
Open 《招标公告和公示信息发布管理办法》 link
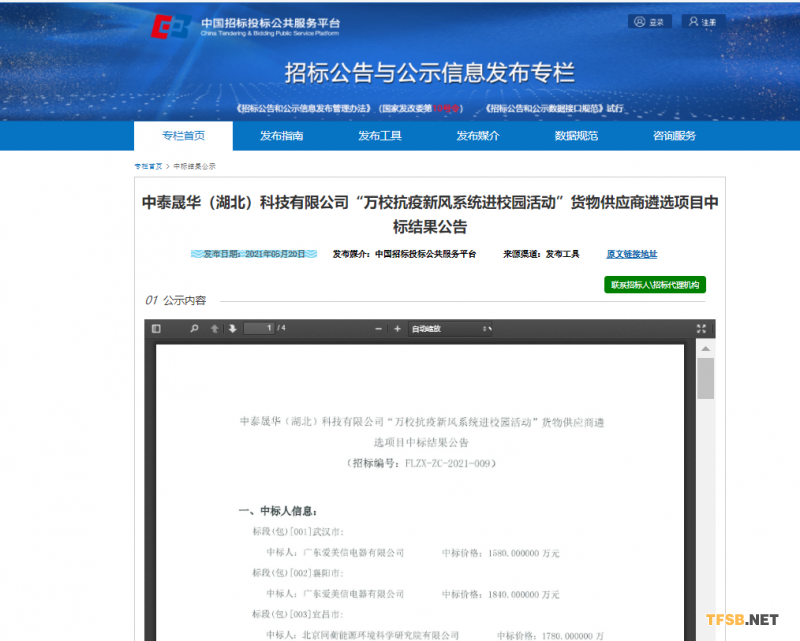pos(350,108)
